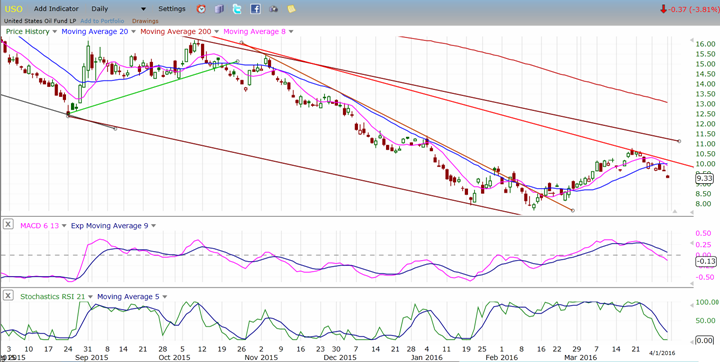Viewport: 720px width, 362px height.
Task: Expand Moving Average 8 options arrow
Action: point(291,32)
